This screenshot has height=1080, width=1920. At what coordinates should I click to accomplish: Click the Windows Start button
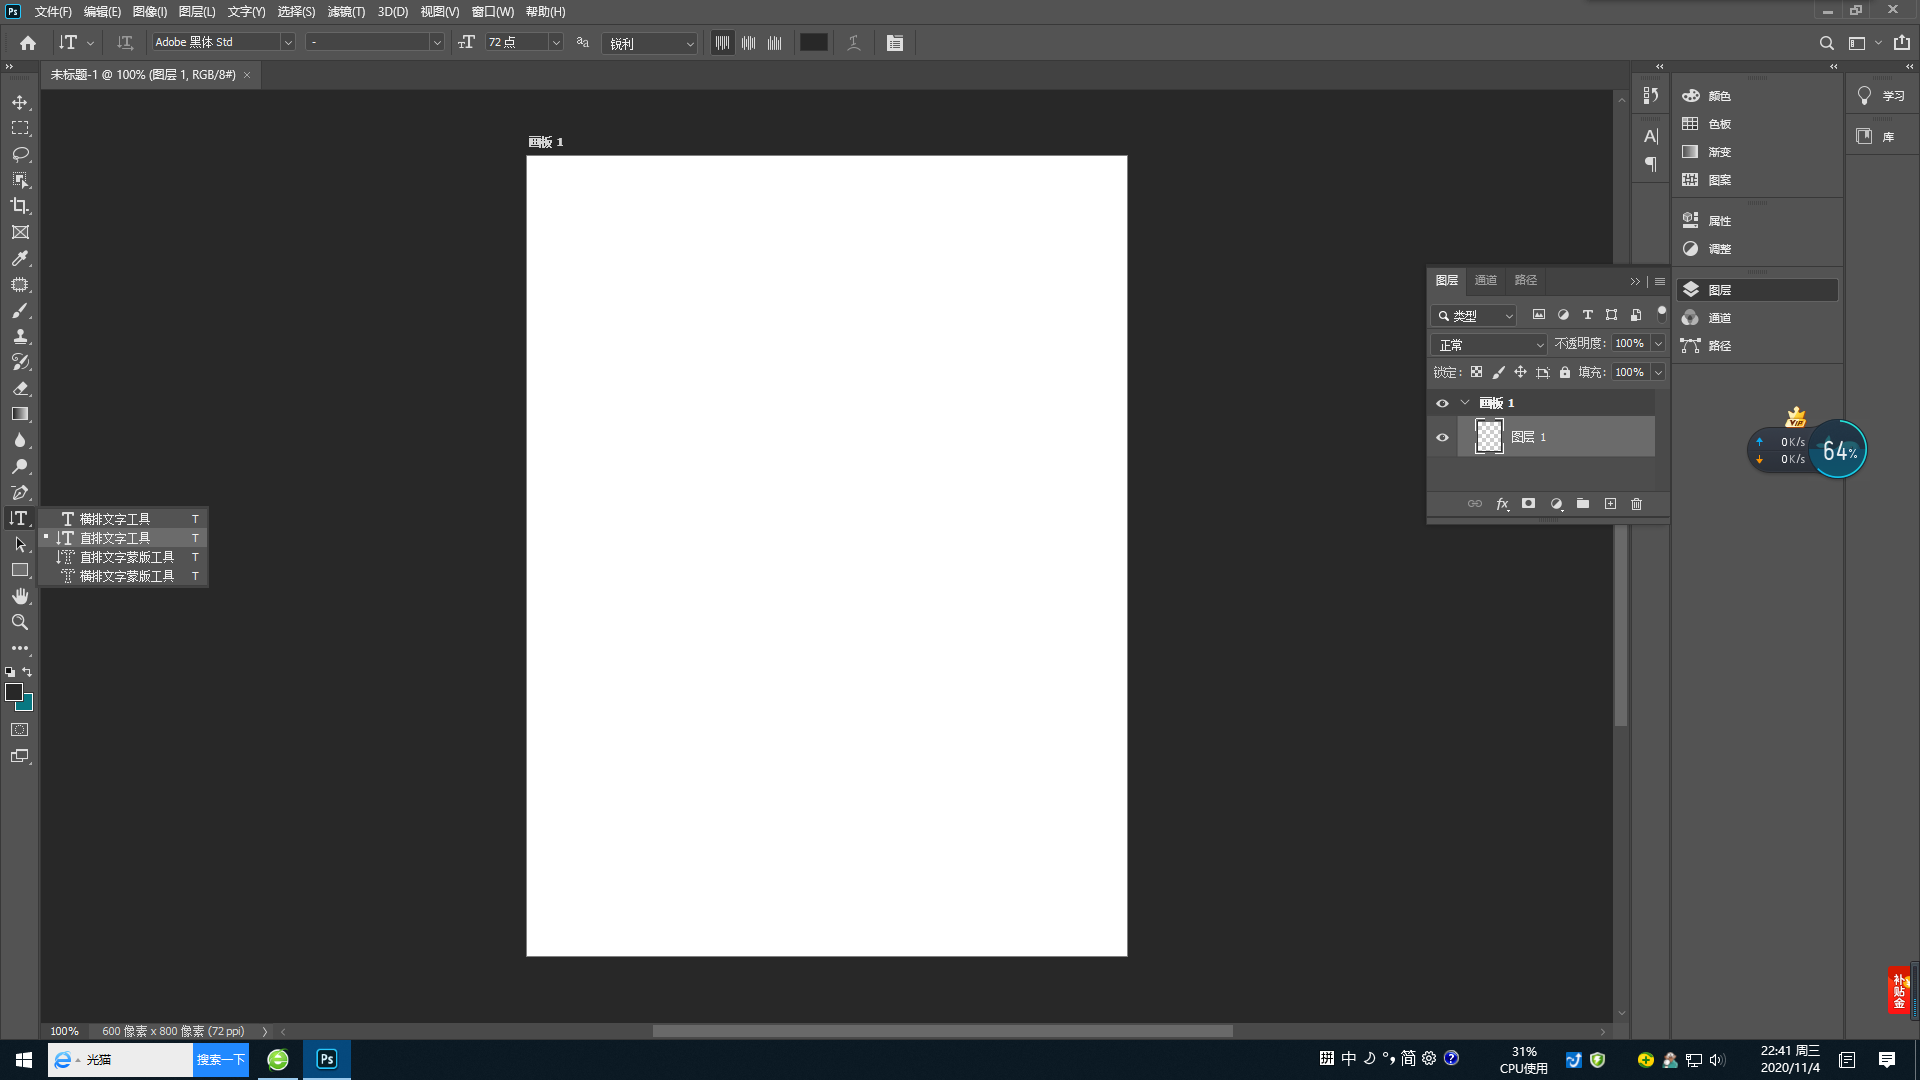[24, 1060]
